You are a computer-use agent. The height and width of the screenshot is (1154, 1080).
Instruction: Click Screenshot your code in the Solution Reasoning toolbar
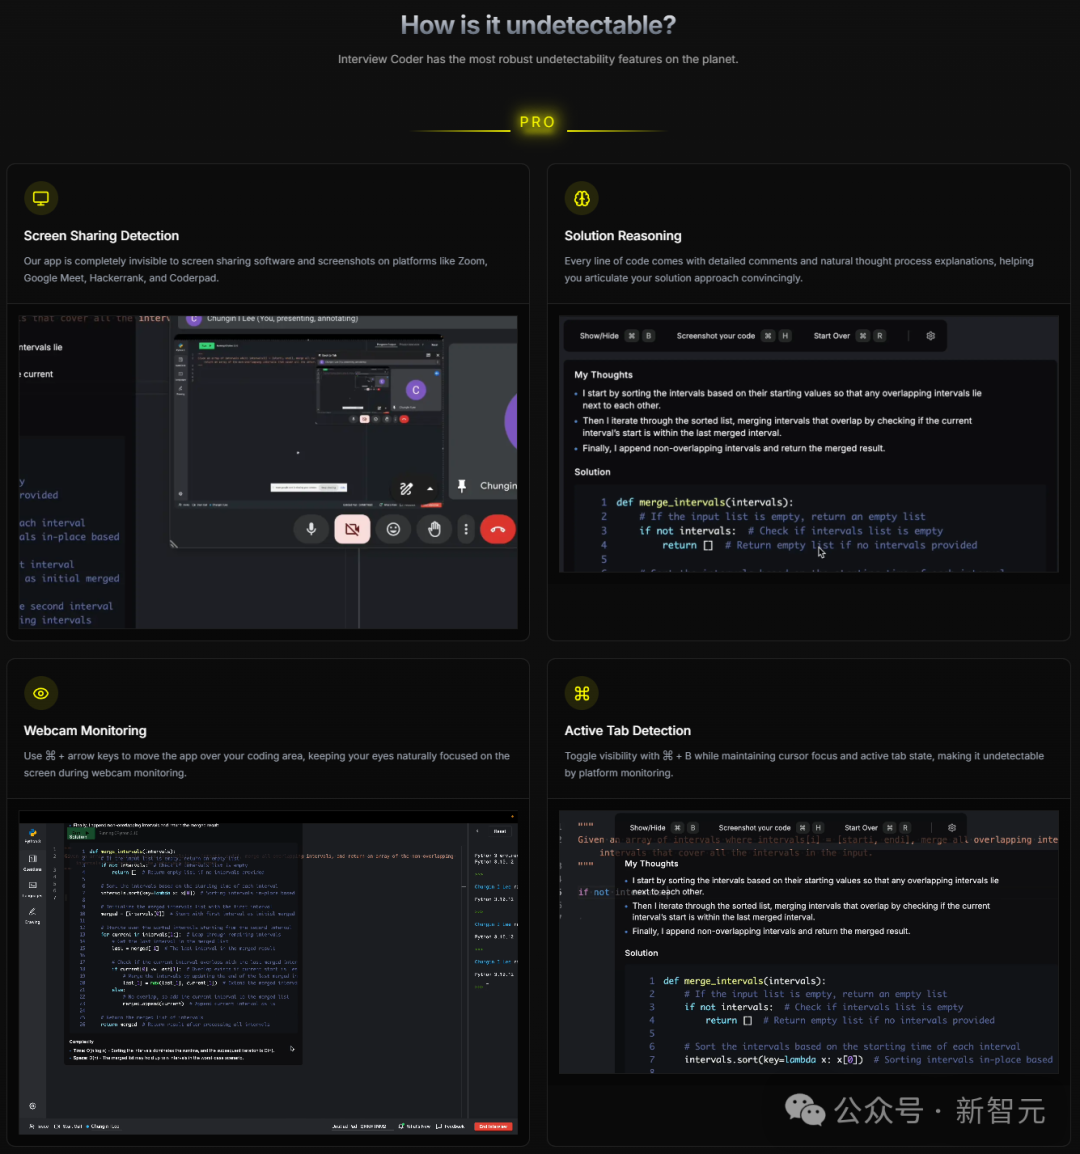716,336
